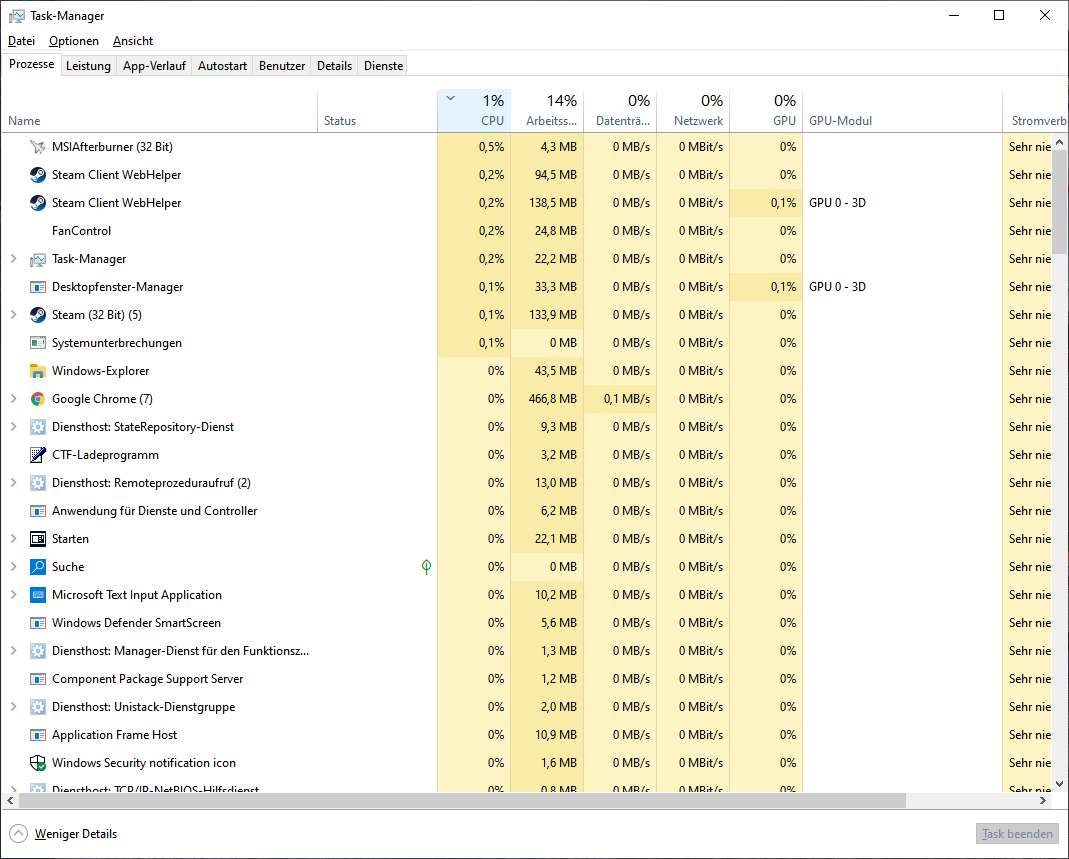This screenshot has height=859, width=1069.
Task: Expand the Google Chrome (7) group
Action: pyautogui.click(x=13, y=399)
